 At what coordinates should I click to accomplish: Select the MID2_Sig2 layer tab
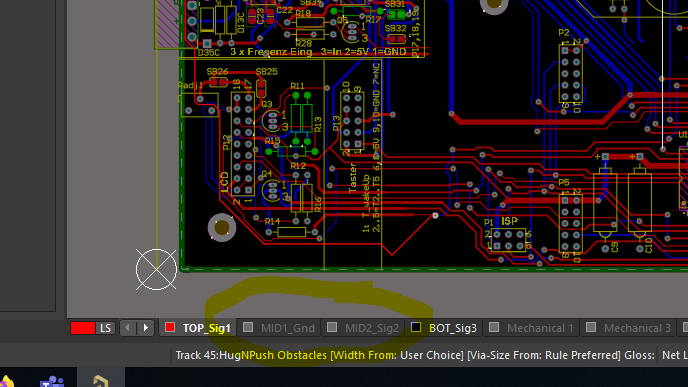tap(363, 328)
